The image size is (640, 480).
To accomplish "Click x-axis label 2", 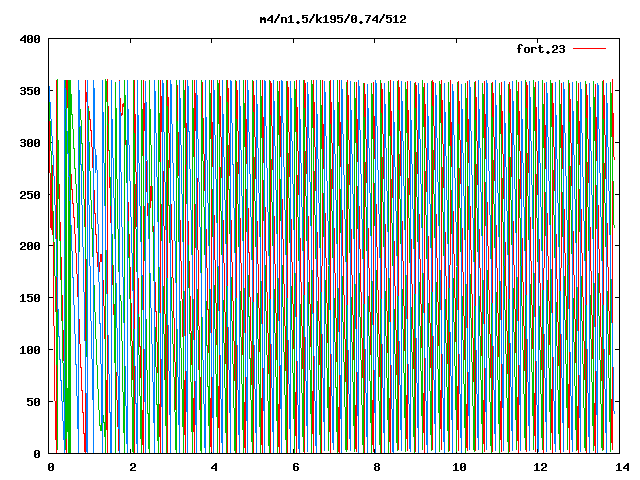I will 133,467.
